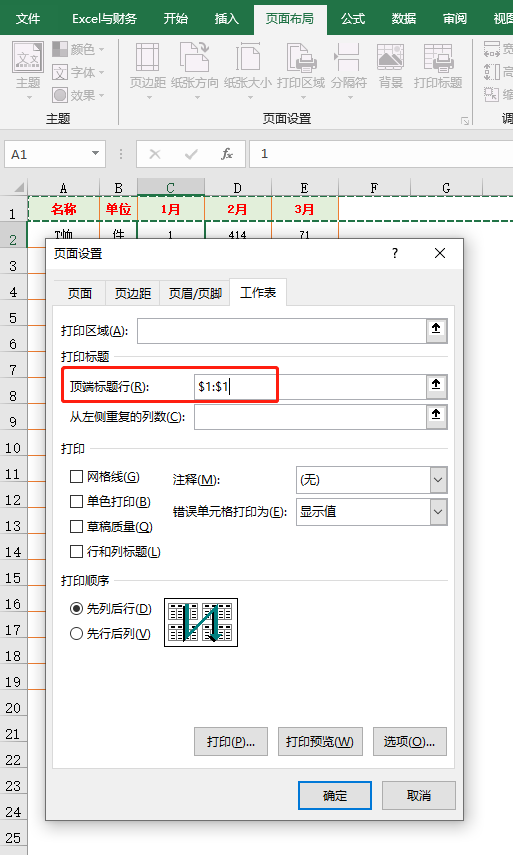513x855 pixels.
Task: Click the 3月 header cell
Action: click(305, 209)
